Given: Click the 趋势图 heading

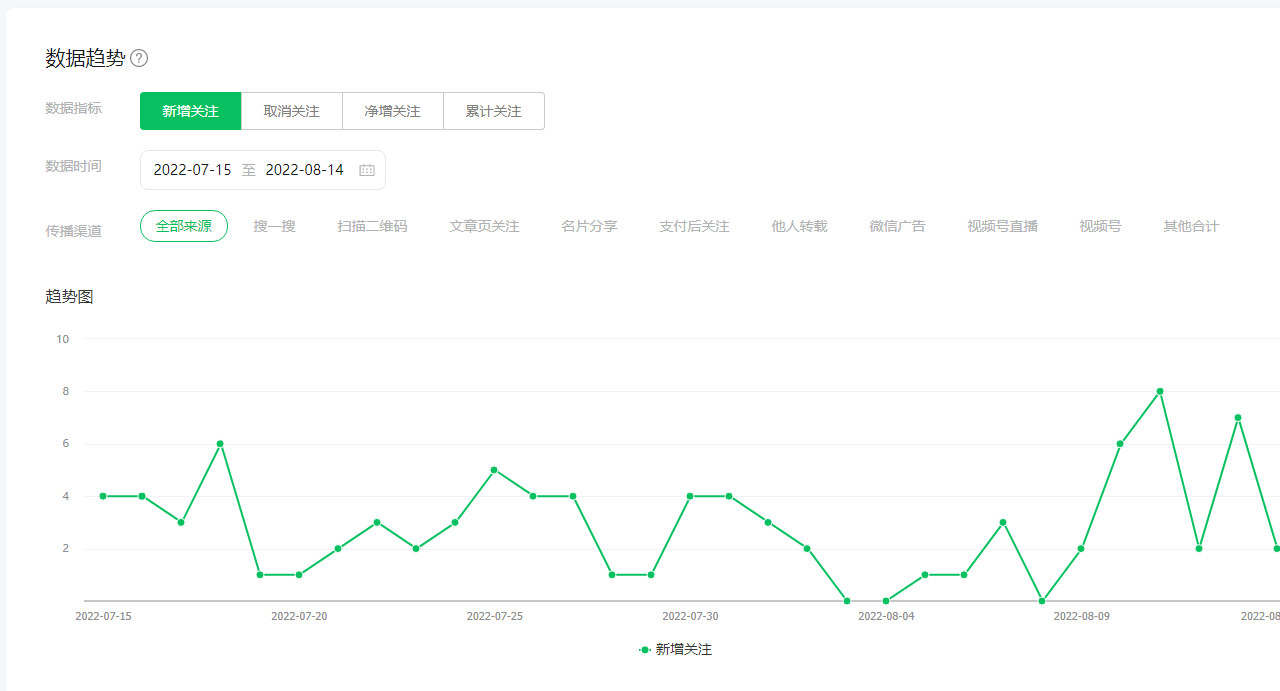Looking at the screenshot, I should pyautogui.click(x=69, y=297).
